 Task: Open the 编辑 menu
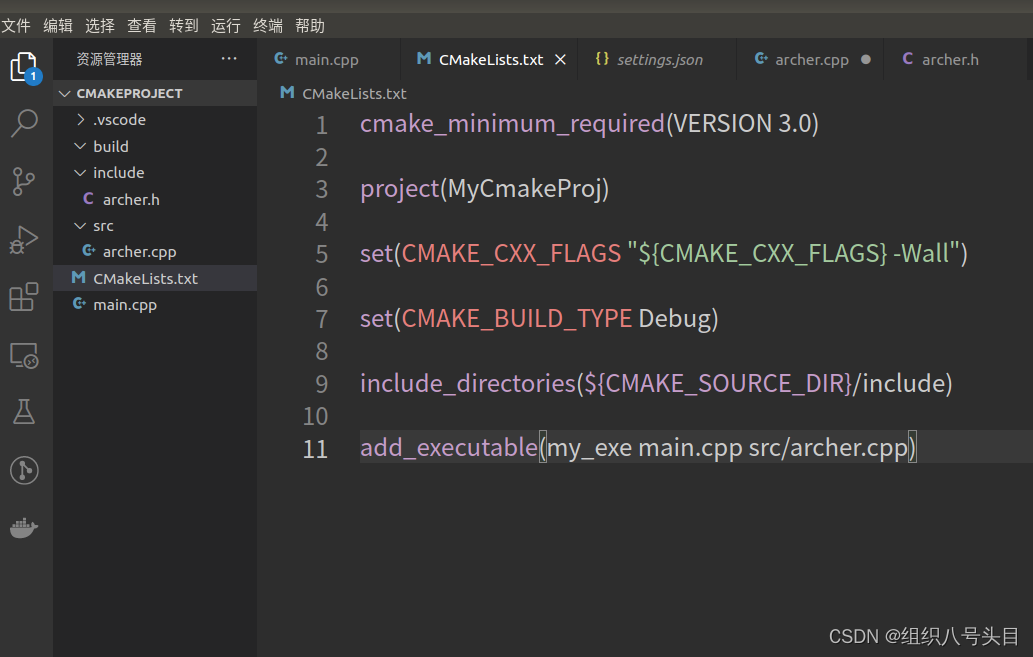[58, 26]
